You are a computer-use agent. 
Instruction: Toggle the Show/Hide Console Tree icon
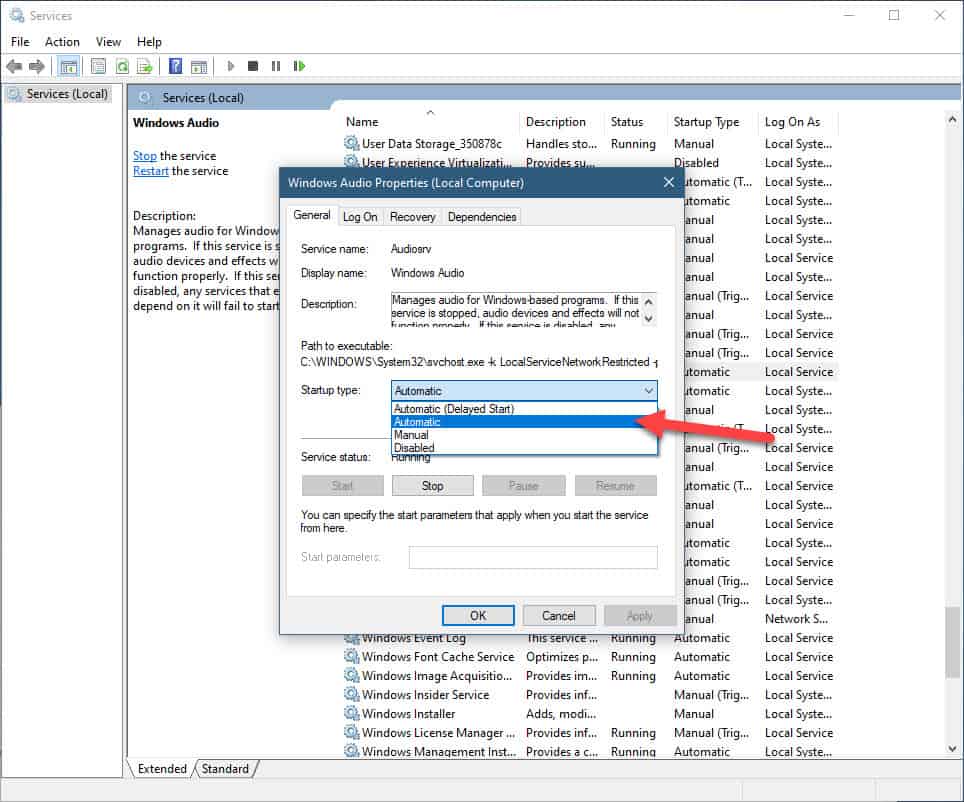(x=69, y=66)
